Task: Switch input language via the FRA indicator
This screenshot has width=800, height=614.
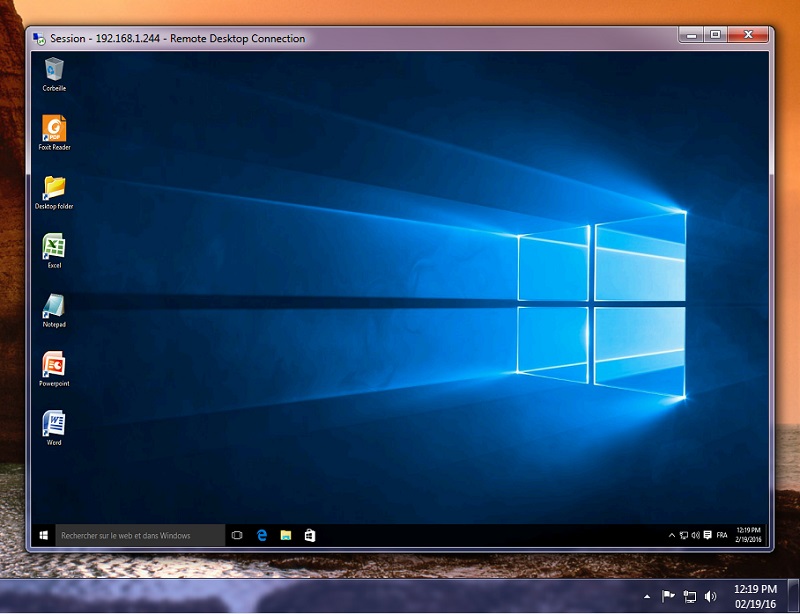Action: [721, 535]
